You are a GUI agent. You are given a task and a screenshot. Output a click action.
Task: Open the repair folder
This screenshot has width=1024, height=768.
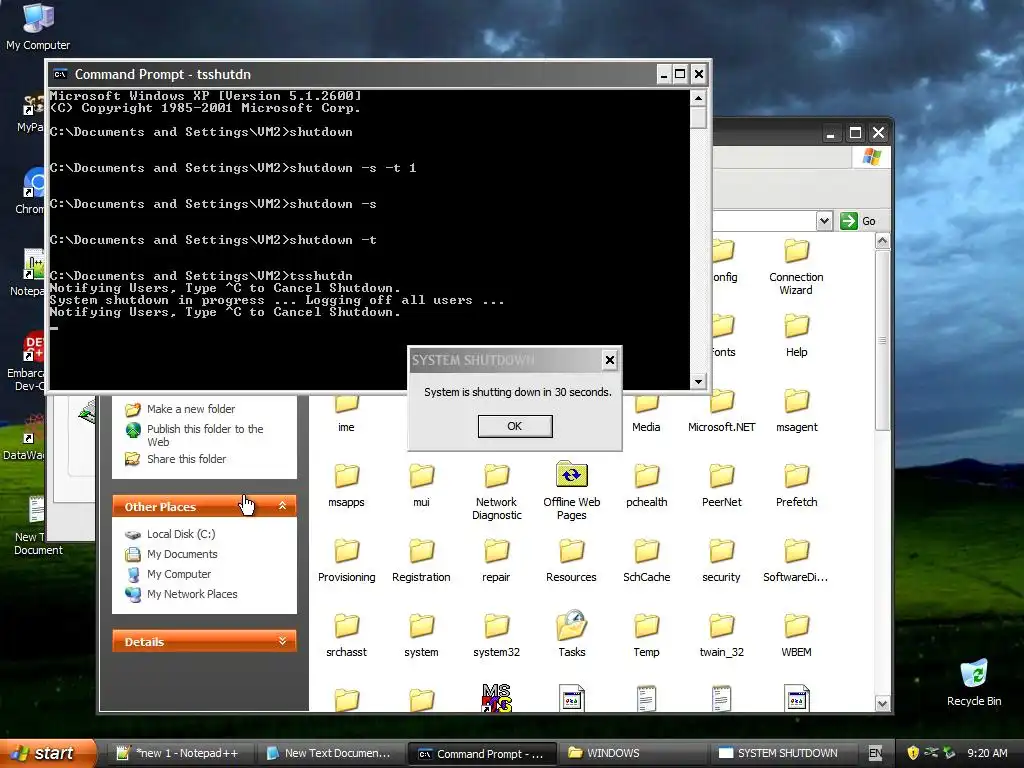[x=496, y=560]
